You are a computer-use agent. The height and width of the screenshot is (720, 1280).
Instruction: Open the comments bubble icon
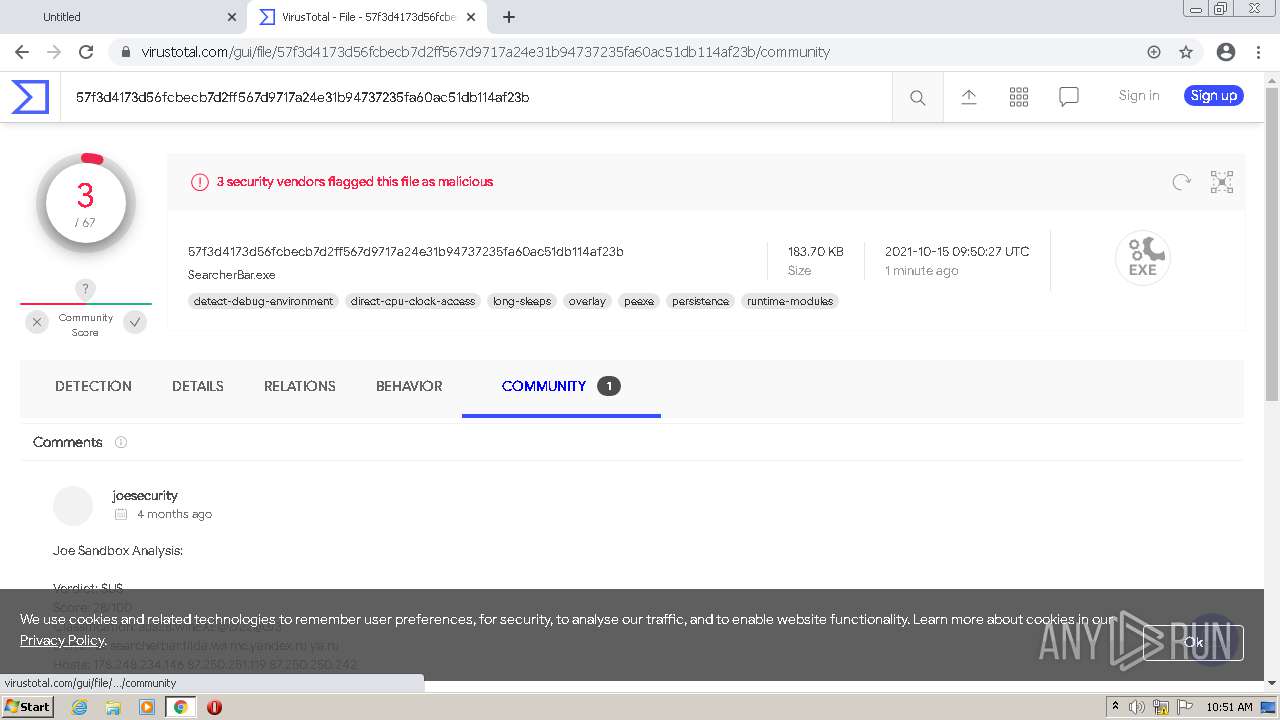point(1068,97)
